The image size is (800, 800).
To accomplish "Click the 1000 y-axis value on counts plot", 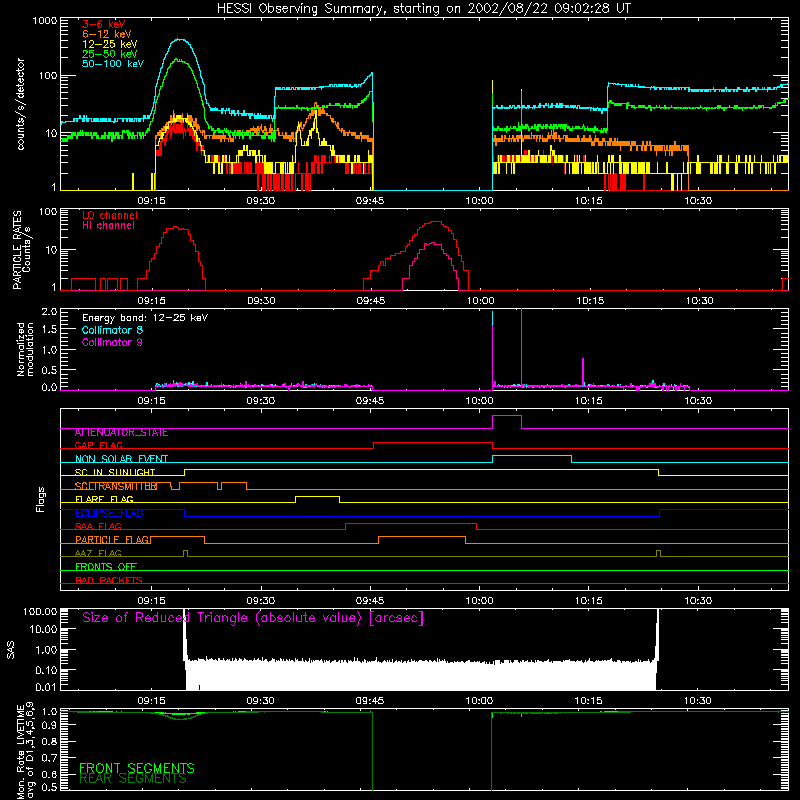I will 44,21.
